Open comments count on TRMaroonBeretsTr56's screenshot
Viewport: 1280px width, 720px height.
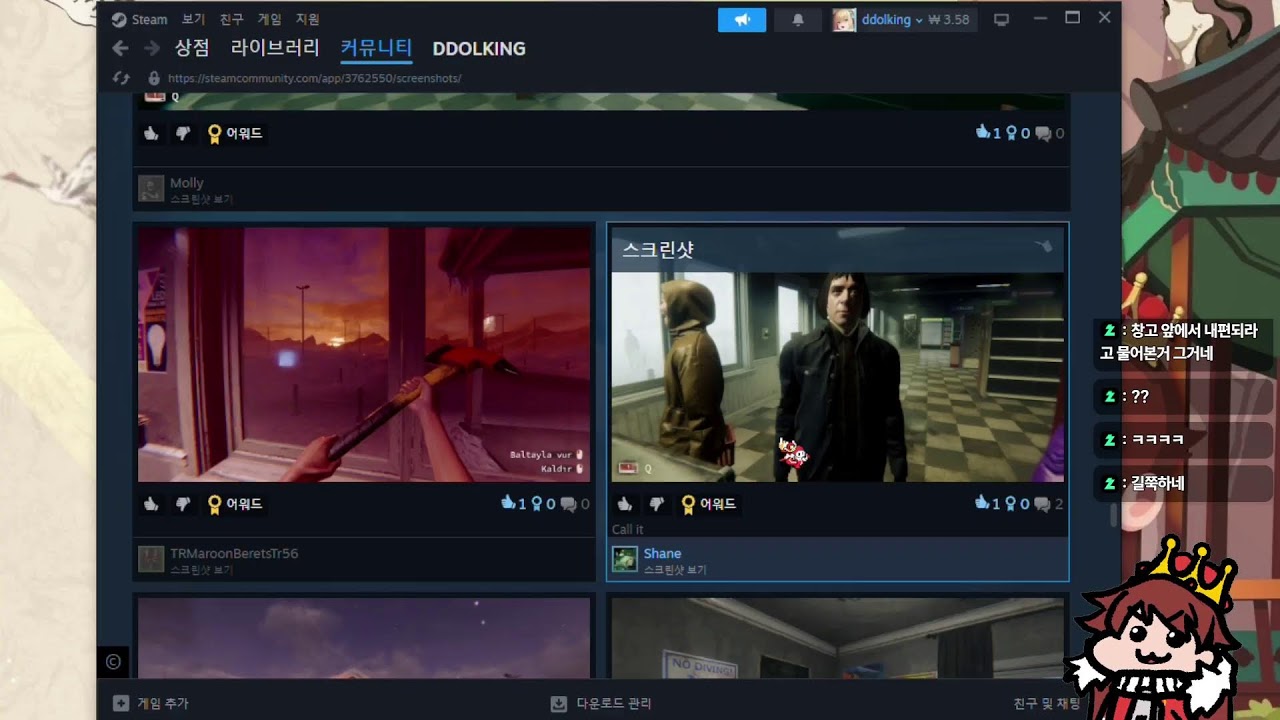[x=575, y=504]
